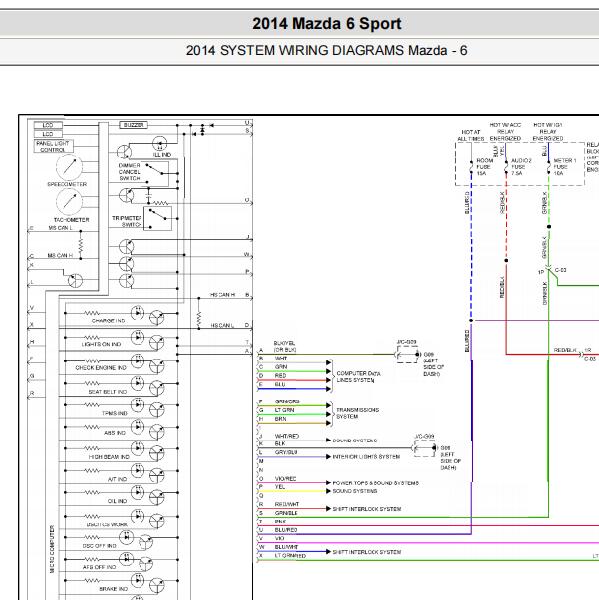The width and height of the screenshot is (599, 600).
Task: Select the OIL IND label
Action: (x=117, y=501)
